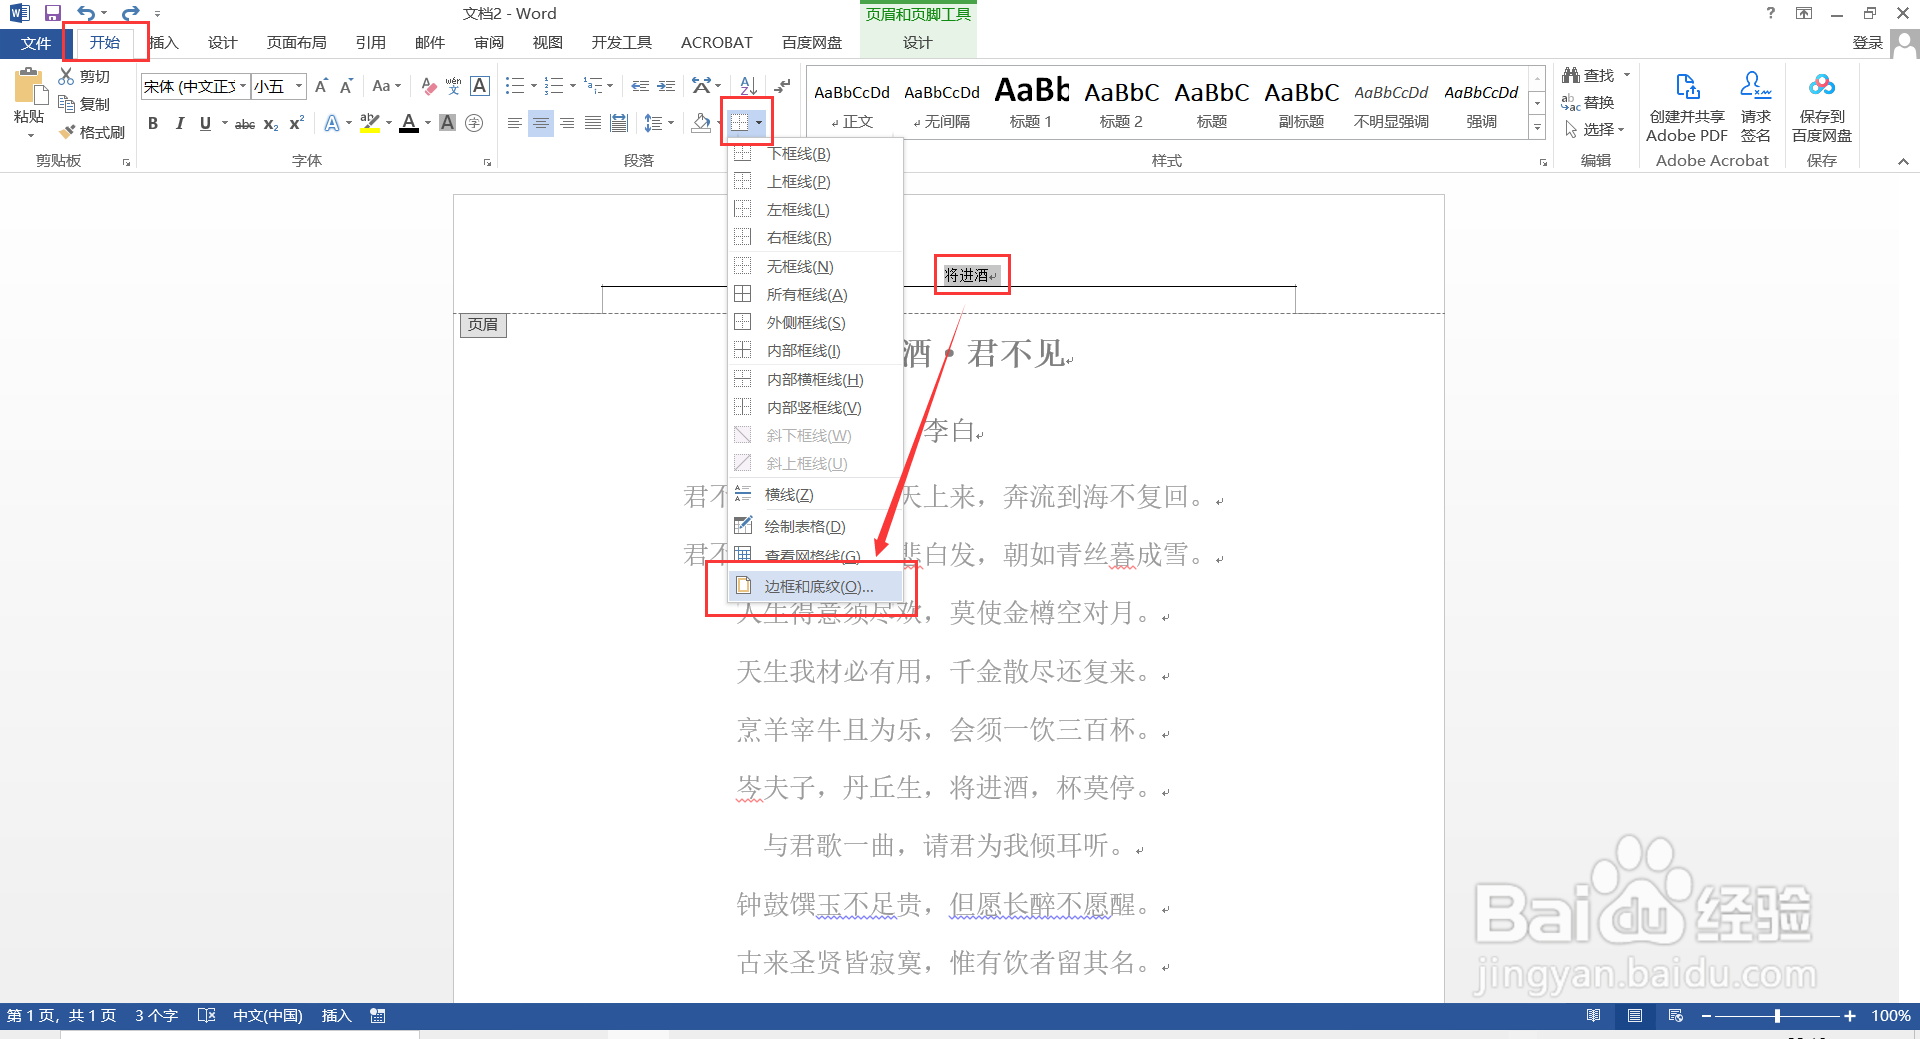This screenshot has width=1920, height=1039.
Task: Select 标题 1 style from the gallery
Action: click(x=1031, y=100)
